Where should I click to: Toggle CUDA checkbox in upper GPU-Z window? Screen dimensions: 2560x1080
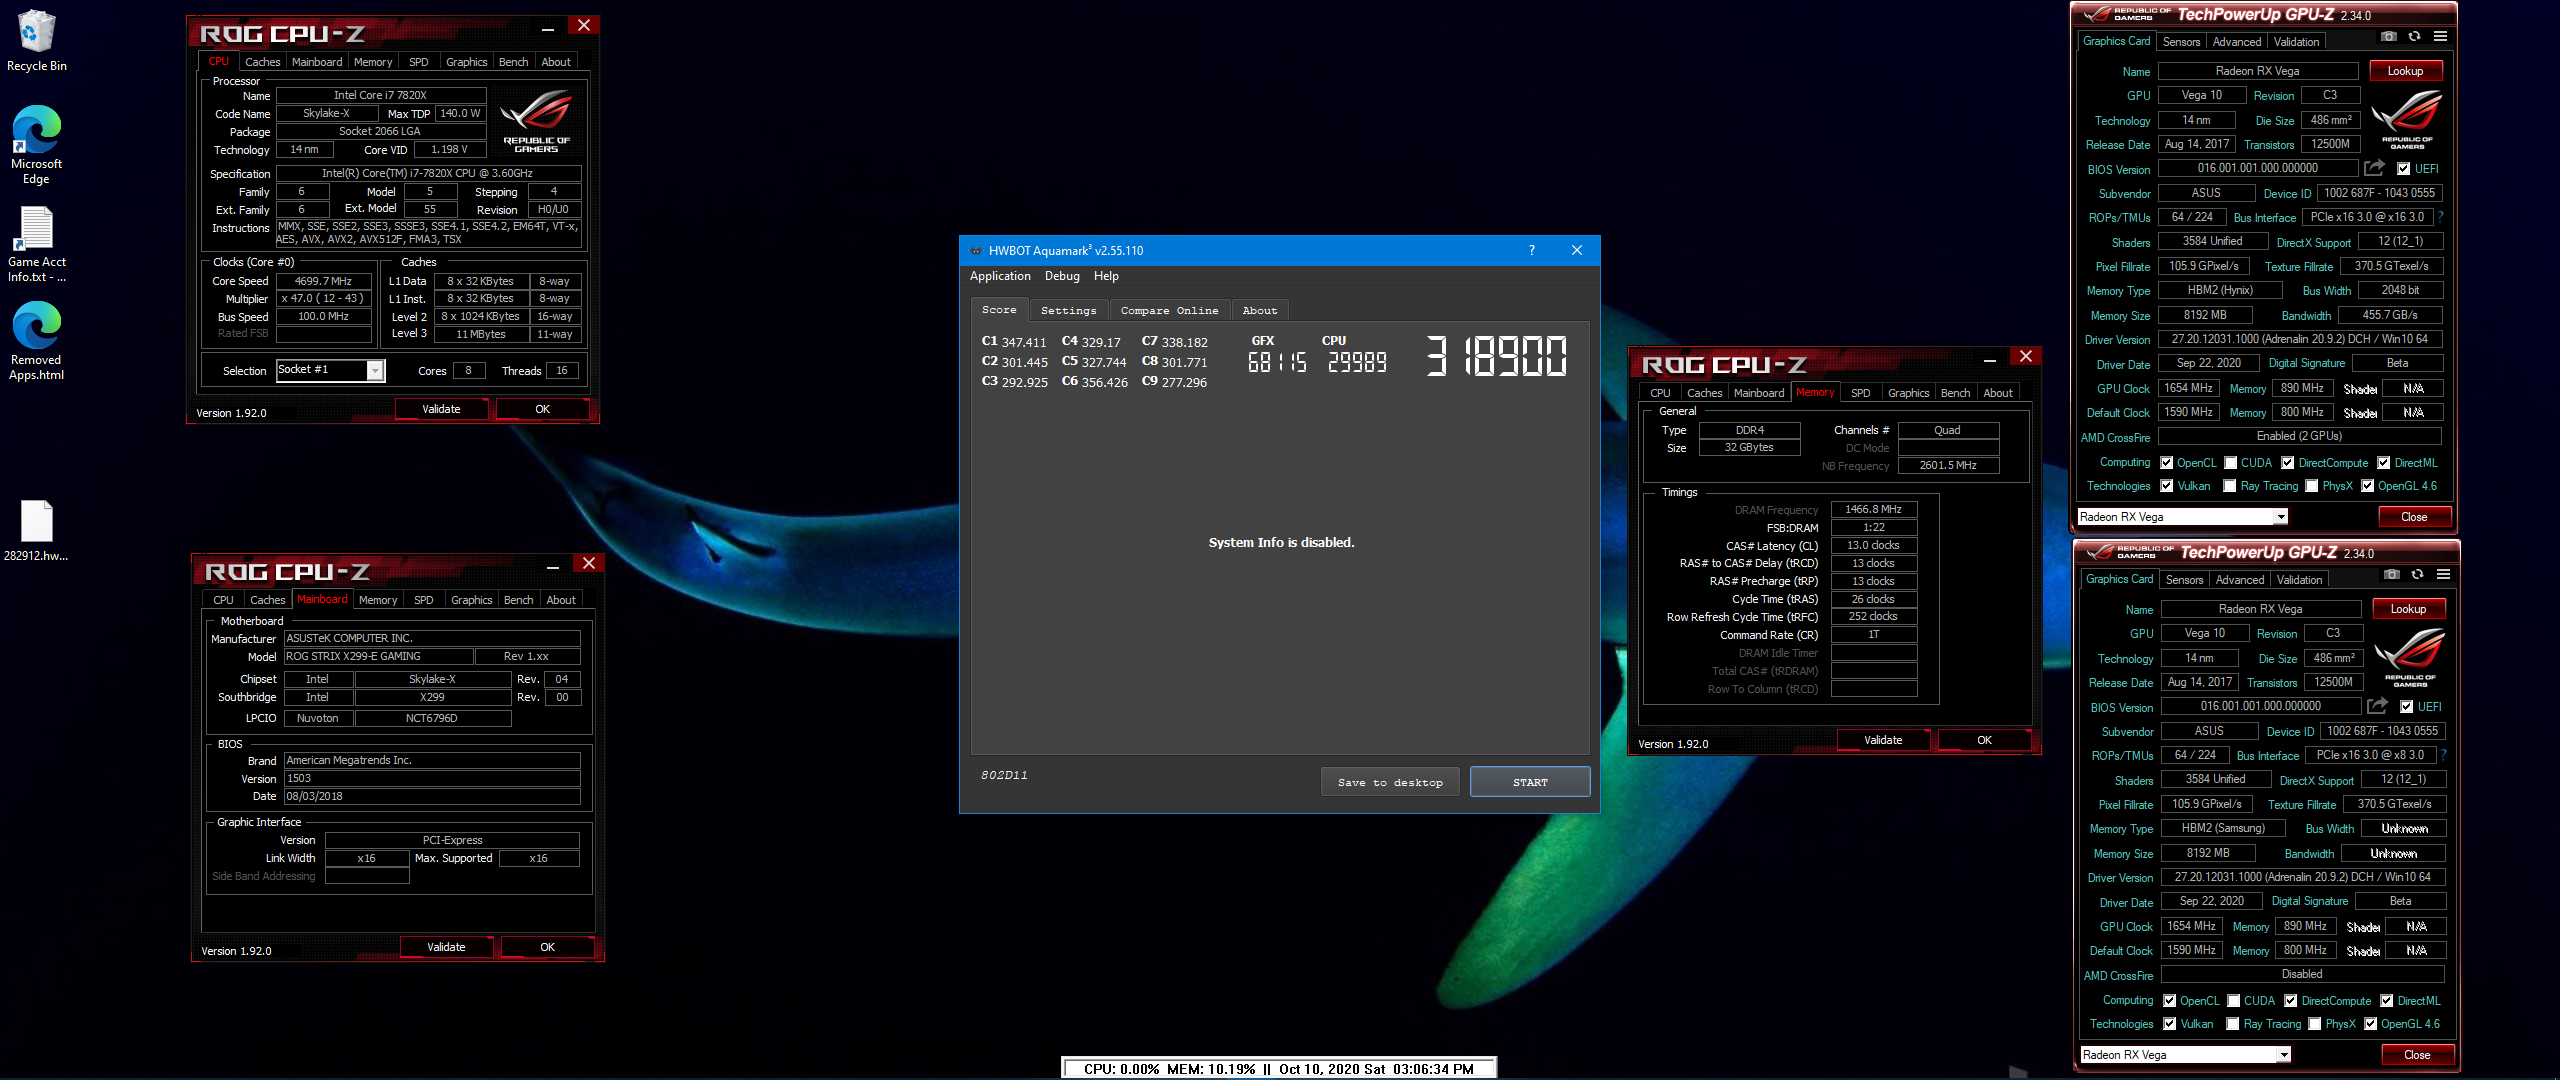click(x=2230, y=463)
